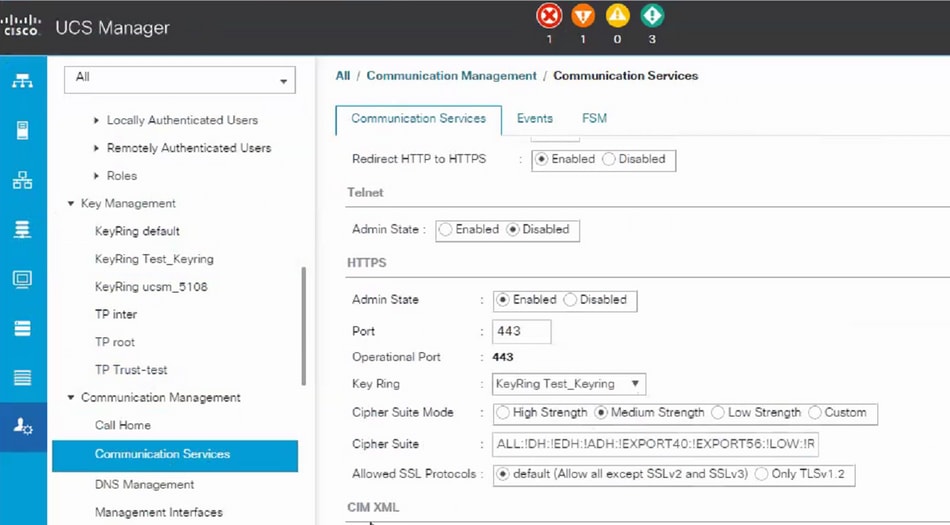Open DNS Management tree item
Image resolution: width=950 pixels, height=525 pixels.
pyautogui.click(x=144, y=485)
